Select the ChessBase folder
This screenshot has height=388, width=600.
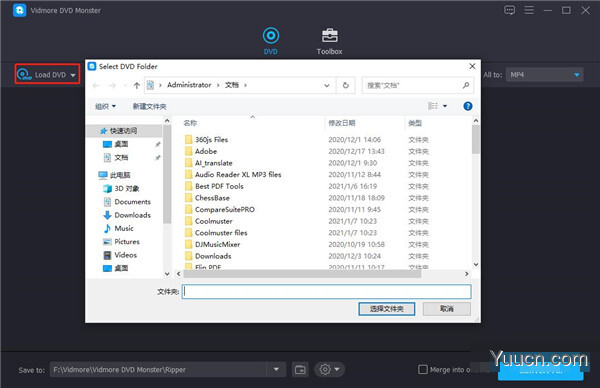212,198
